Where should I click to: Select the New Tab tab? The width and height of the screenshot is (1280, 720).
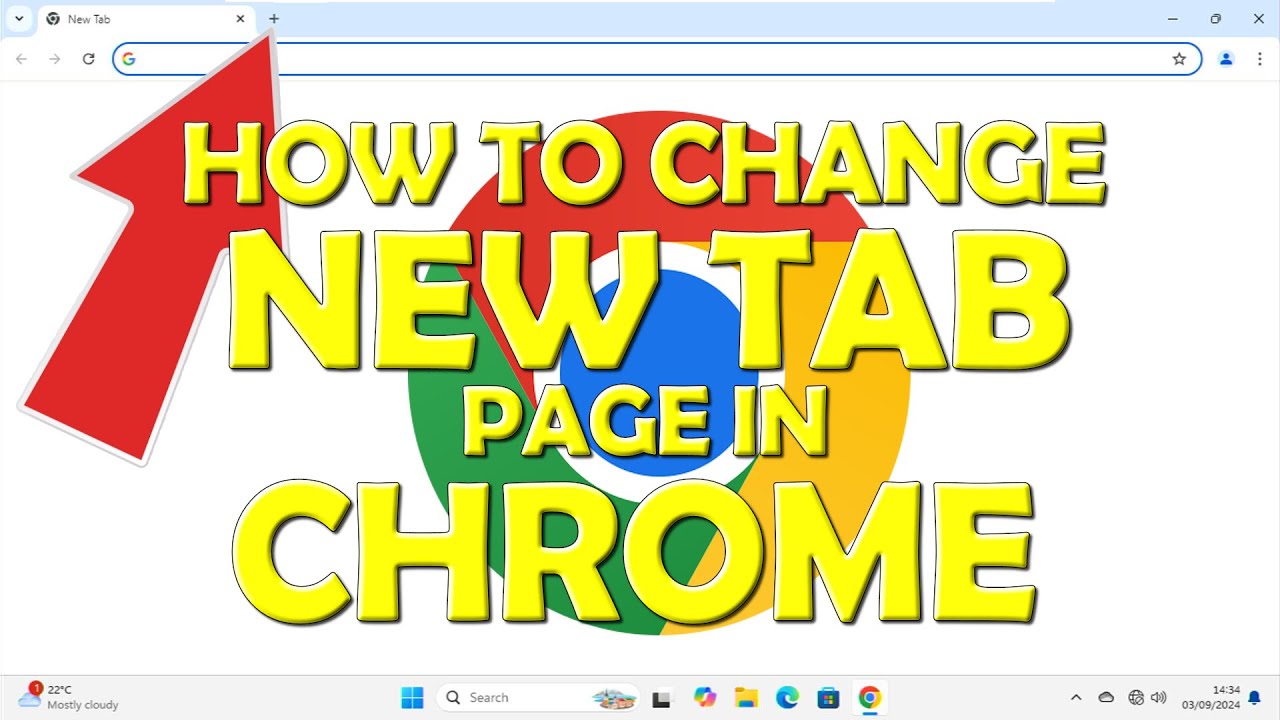point(145,19)
